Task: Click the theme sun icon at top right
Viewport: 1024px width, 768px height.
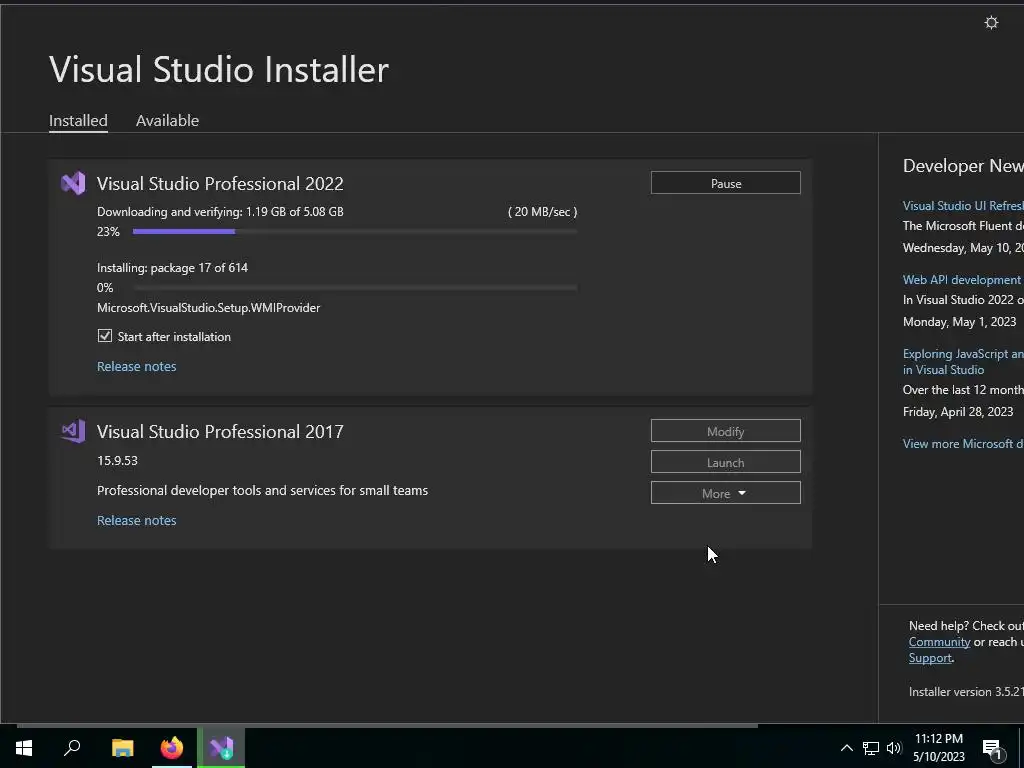Action: pyautogui.click(x=991, y=23)
